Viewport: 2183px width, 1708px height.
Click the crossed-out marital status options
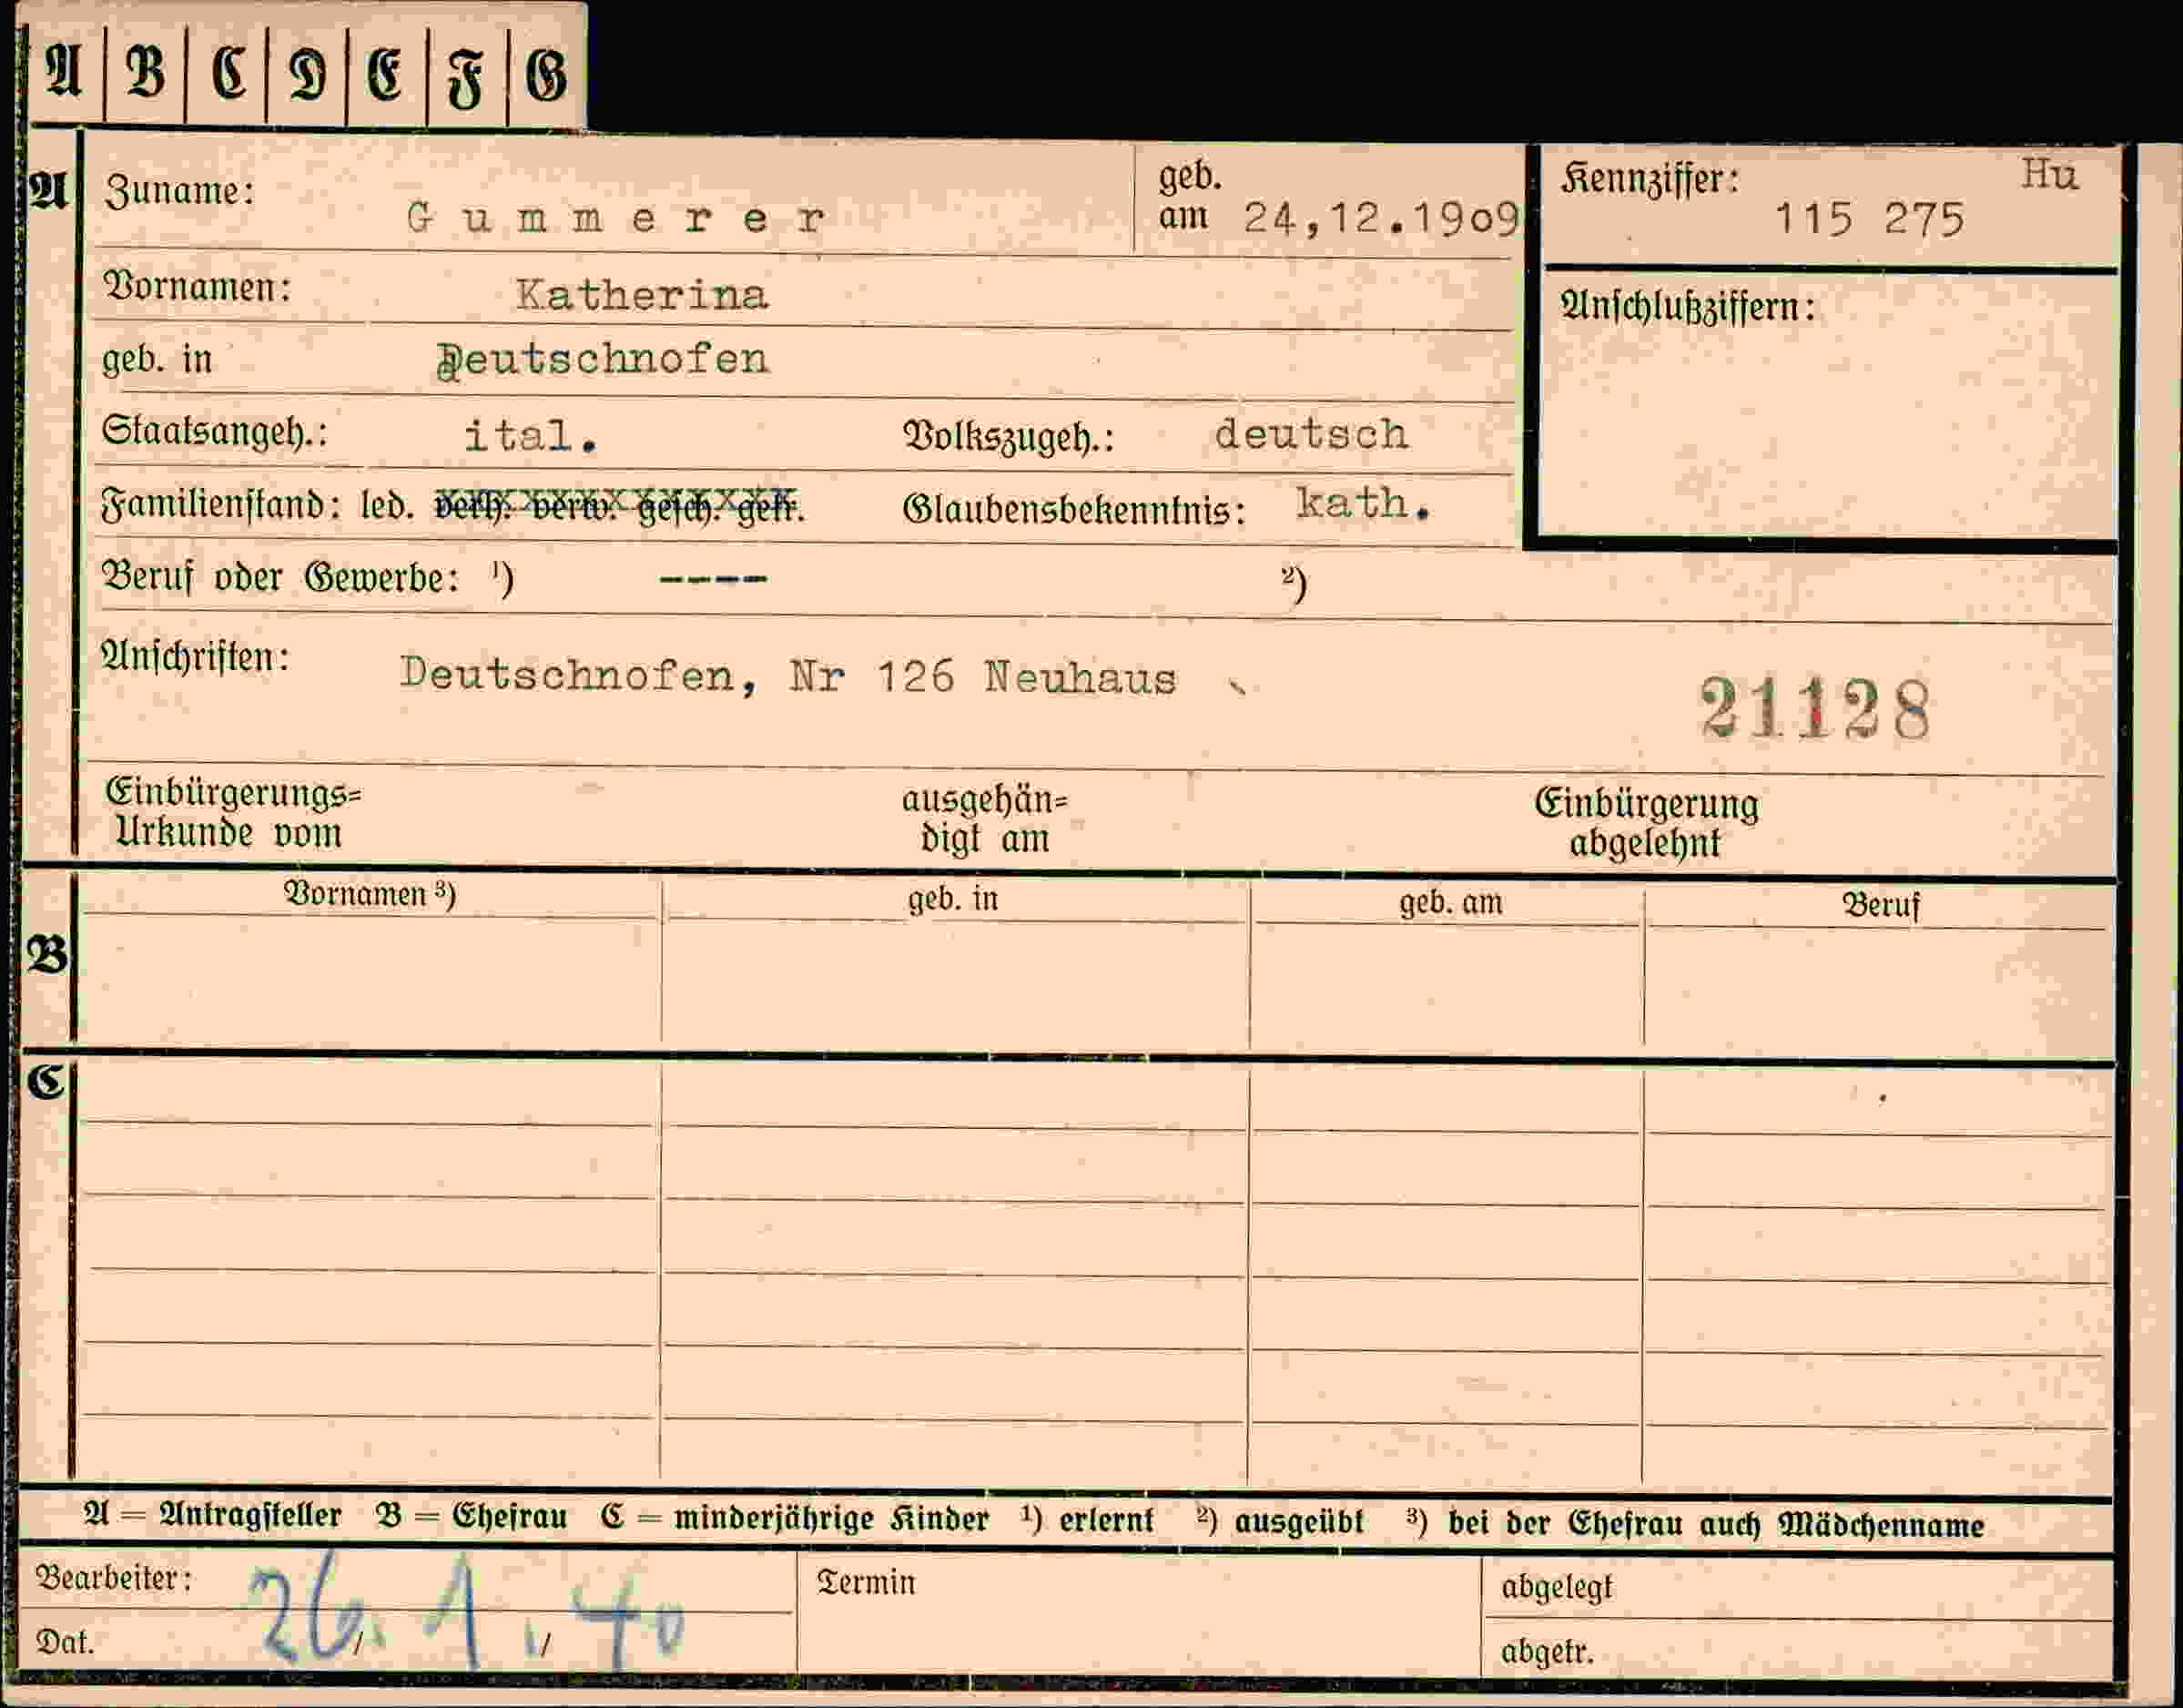[x=619, y=507]
